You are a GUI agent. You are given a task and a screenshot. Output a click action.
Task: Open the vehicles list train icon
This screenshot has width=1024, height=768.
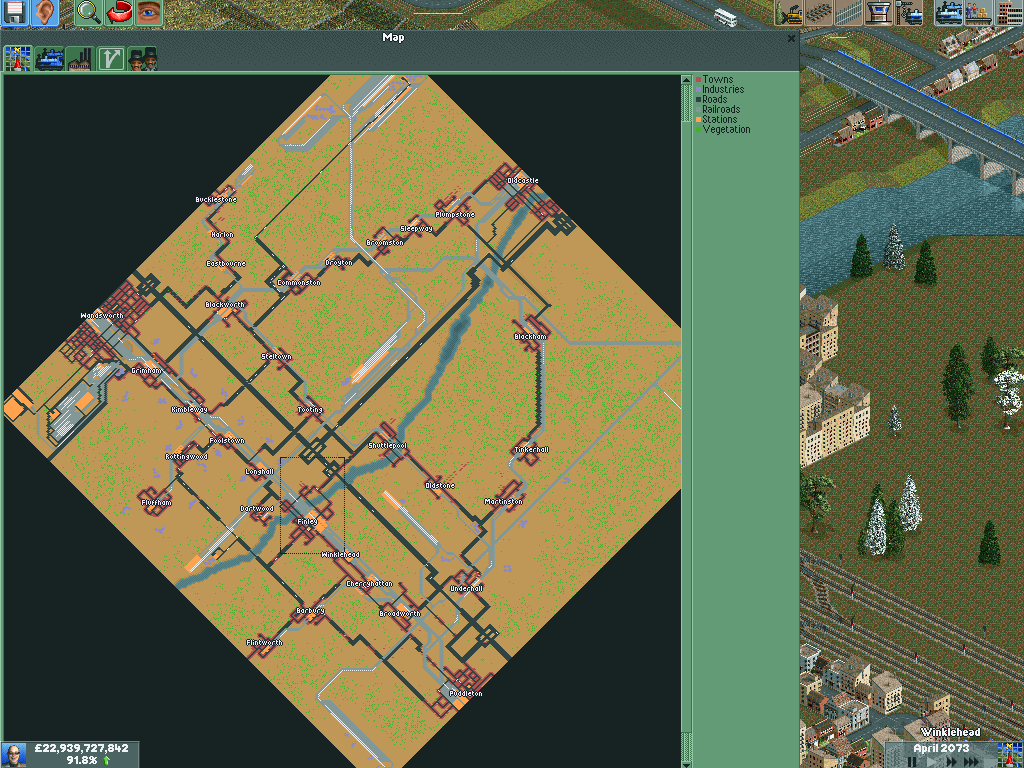[949, 12]
